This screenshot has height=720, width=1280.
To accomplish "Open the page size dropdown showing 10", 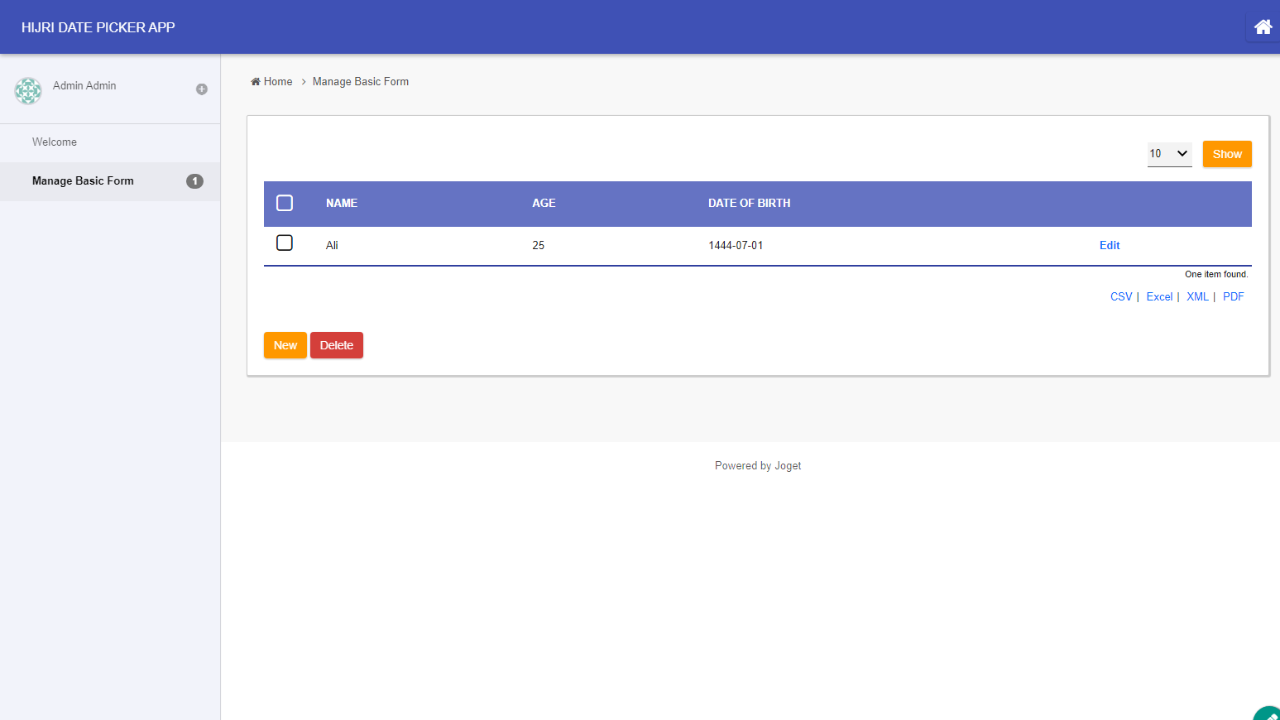I will pyautogui.click(x=1169, y=154).
